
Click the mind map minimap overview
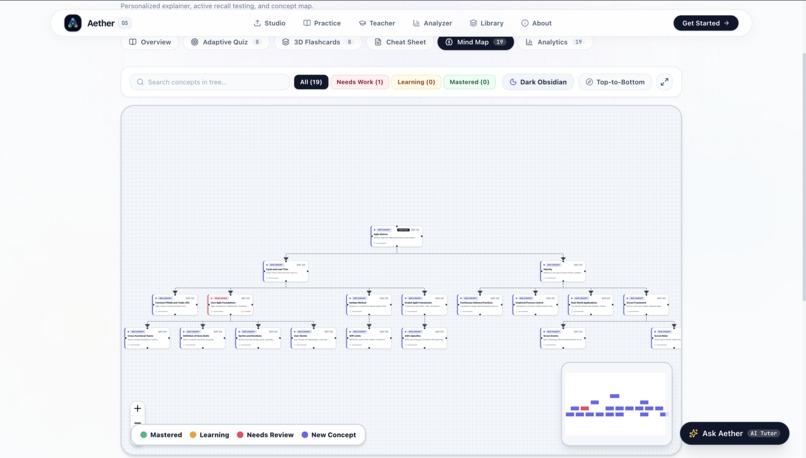coord(616,404)
